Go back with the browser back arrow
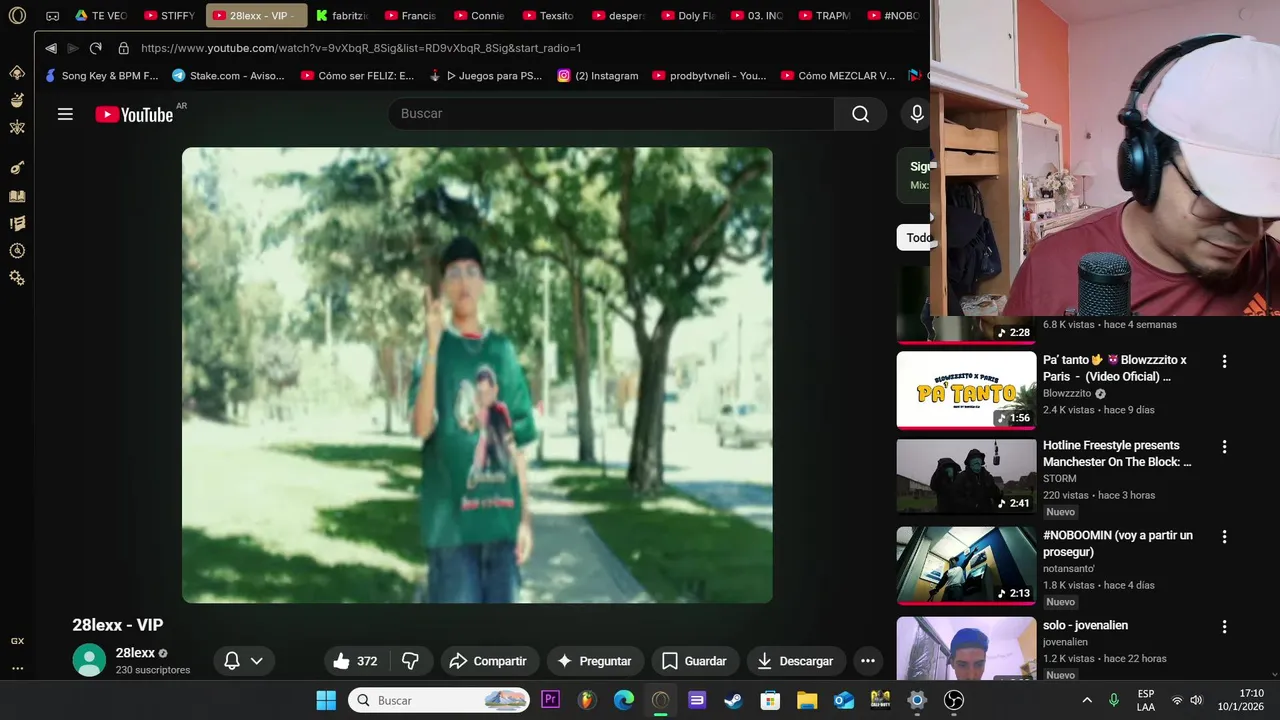Image resolution: width=1280 pixels, height=720 pixels. 50,48
